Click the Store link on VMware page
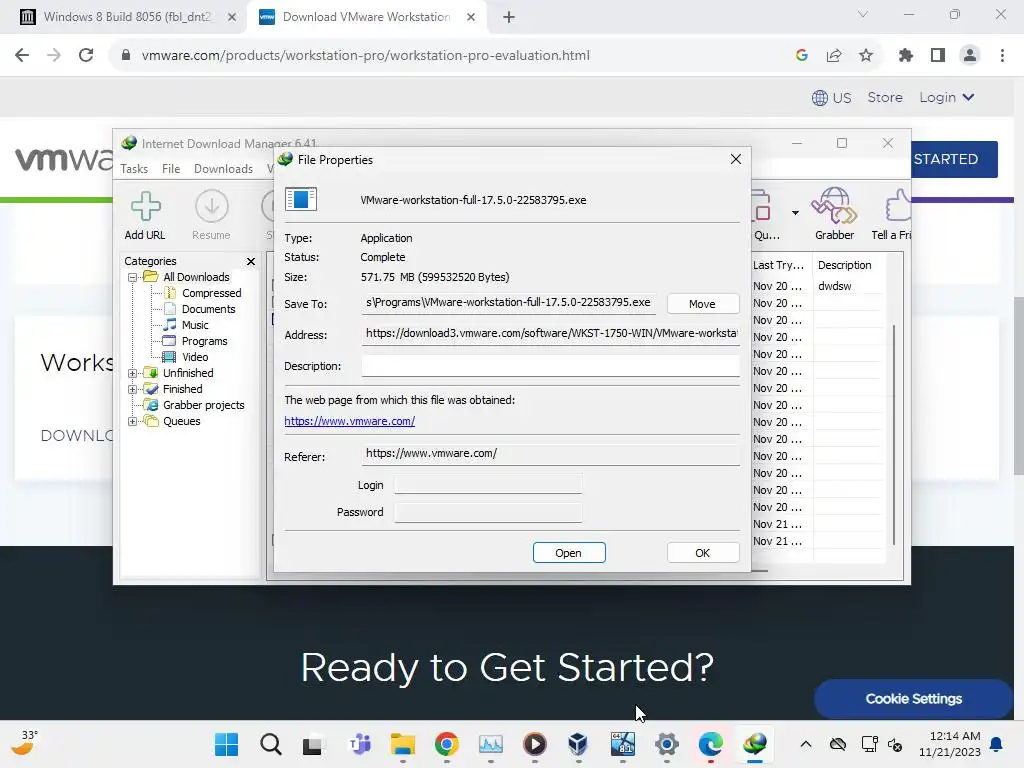This screenshot has height=768, width=1024. (x=885, y=97)
